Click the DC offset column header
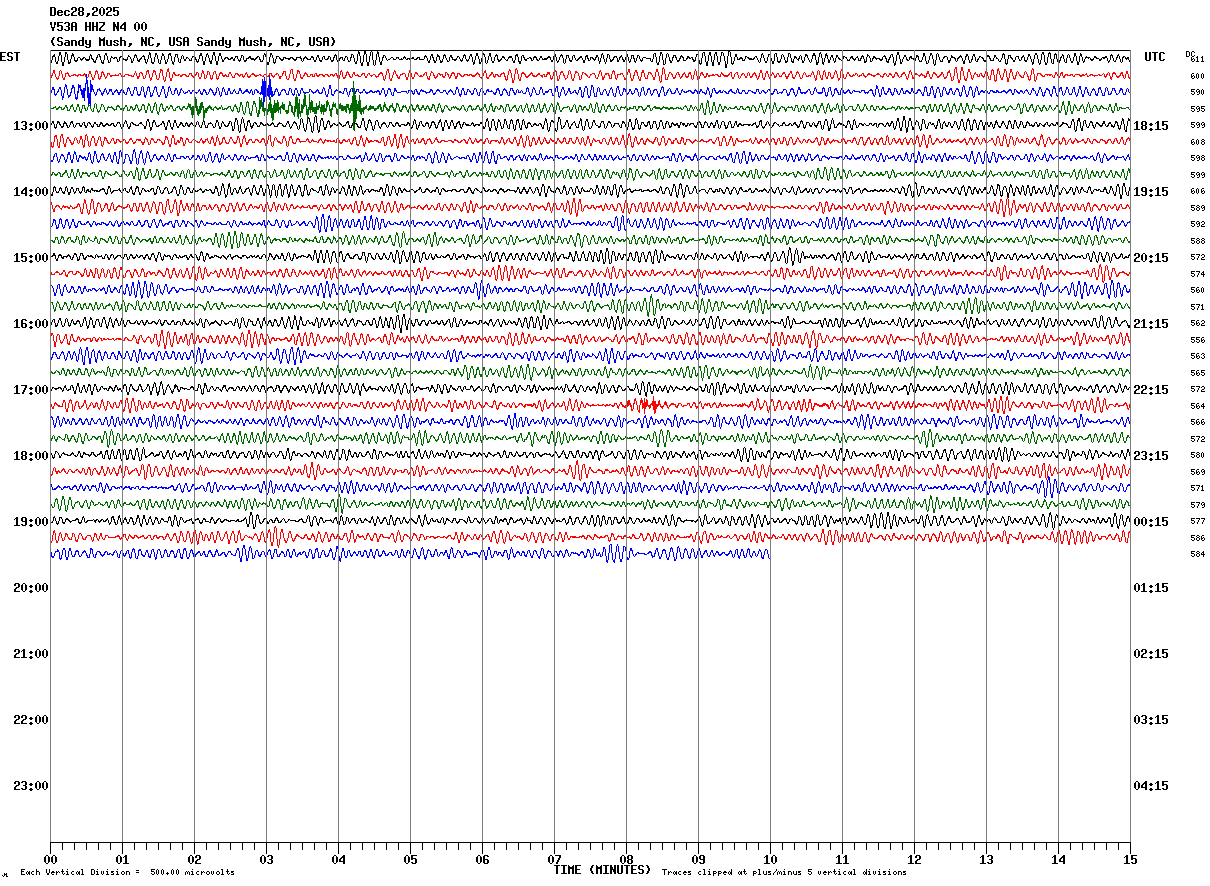 pos(1190,54)
